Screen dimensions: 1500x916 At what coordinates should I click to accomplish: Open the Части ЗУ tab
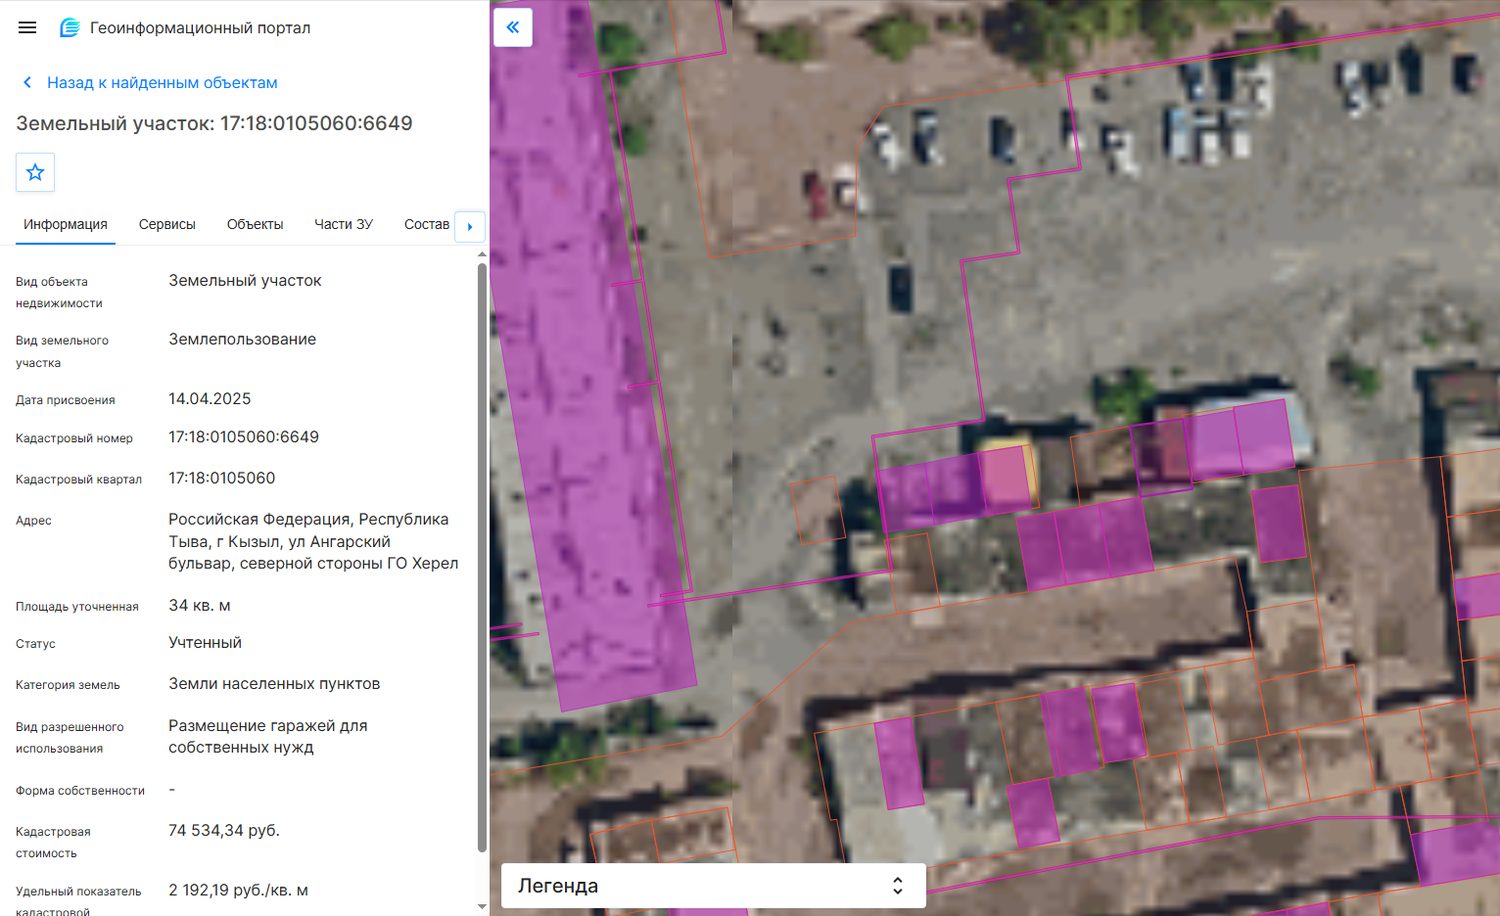pyautogui.click(x=344, y=224)
